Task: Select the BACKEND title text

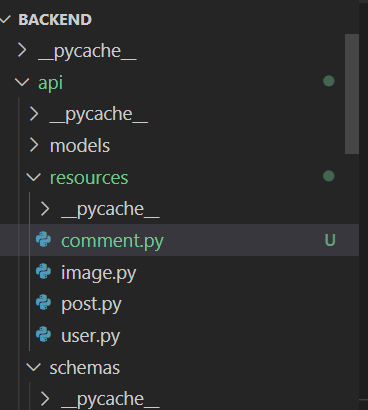Action: [55, 20]
